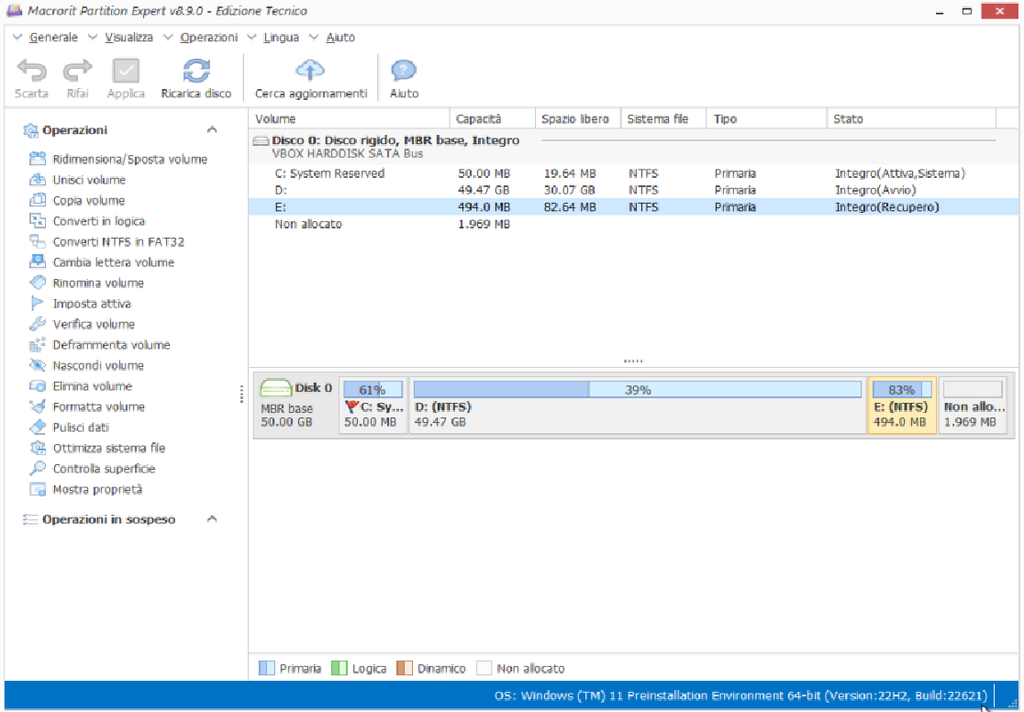The image size is (1024, 712).
Task: Click the Disk 0 drive icon in disk map
Action: [x=276, y=389]
